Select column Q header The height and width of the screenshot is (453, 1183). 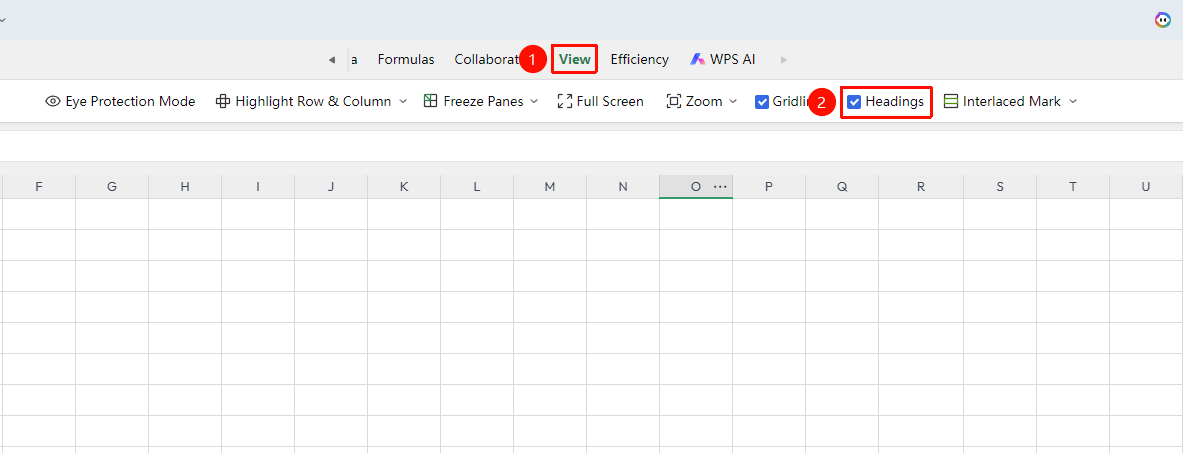[x=842, y=186]
